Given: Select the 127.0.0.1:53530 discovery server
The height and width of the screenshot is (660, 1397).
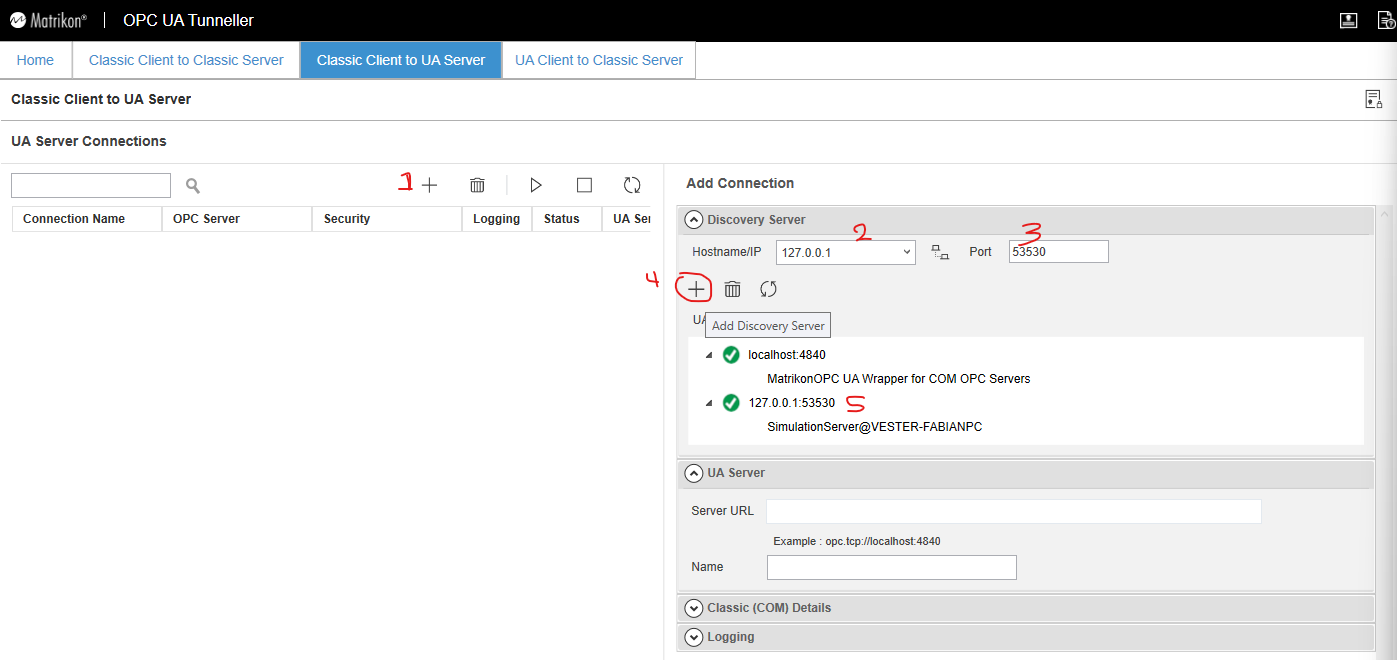Looking at the screenshot, I should point(791,403).
